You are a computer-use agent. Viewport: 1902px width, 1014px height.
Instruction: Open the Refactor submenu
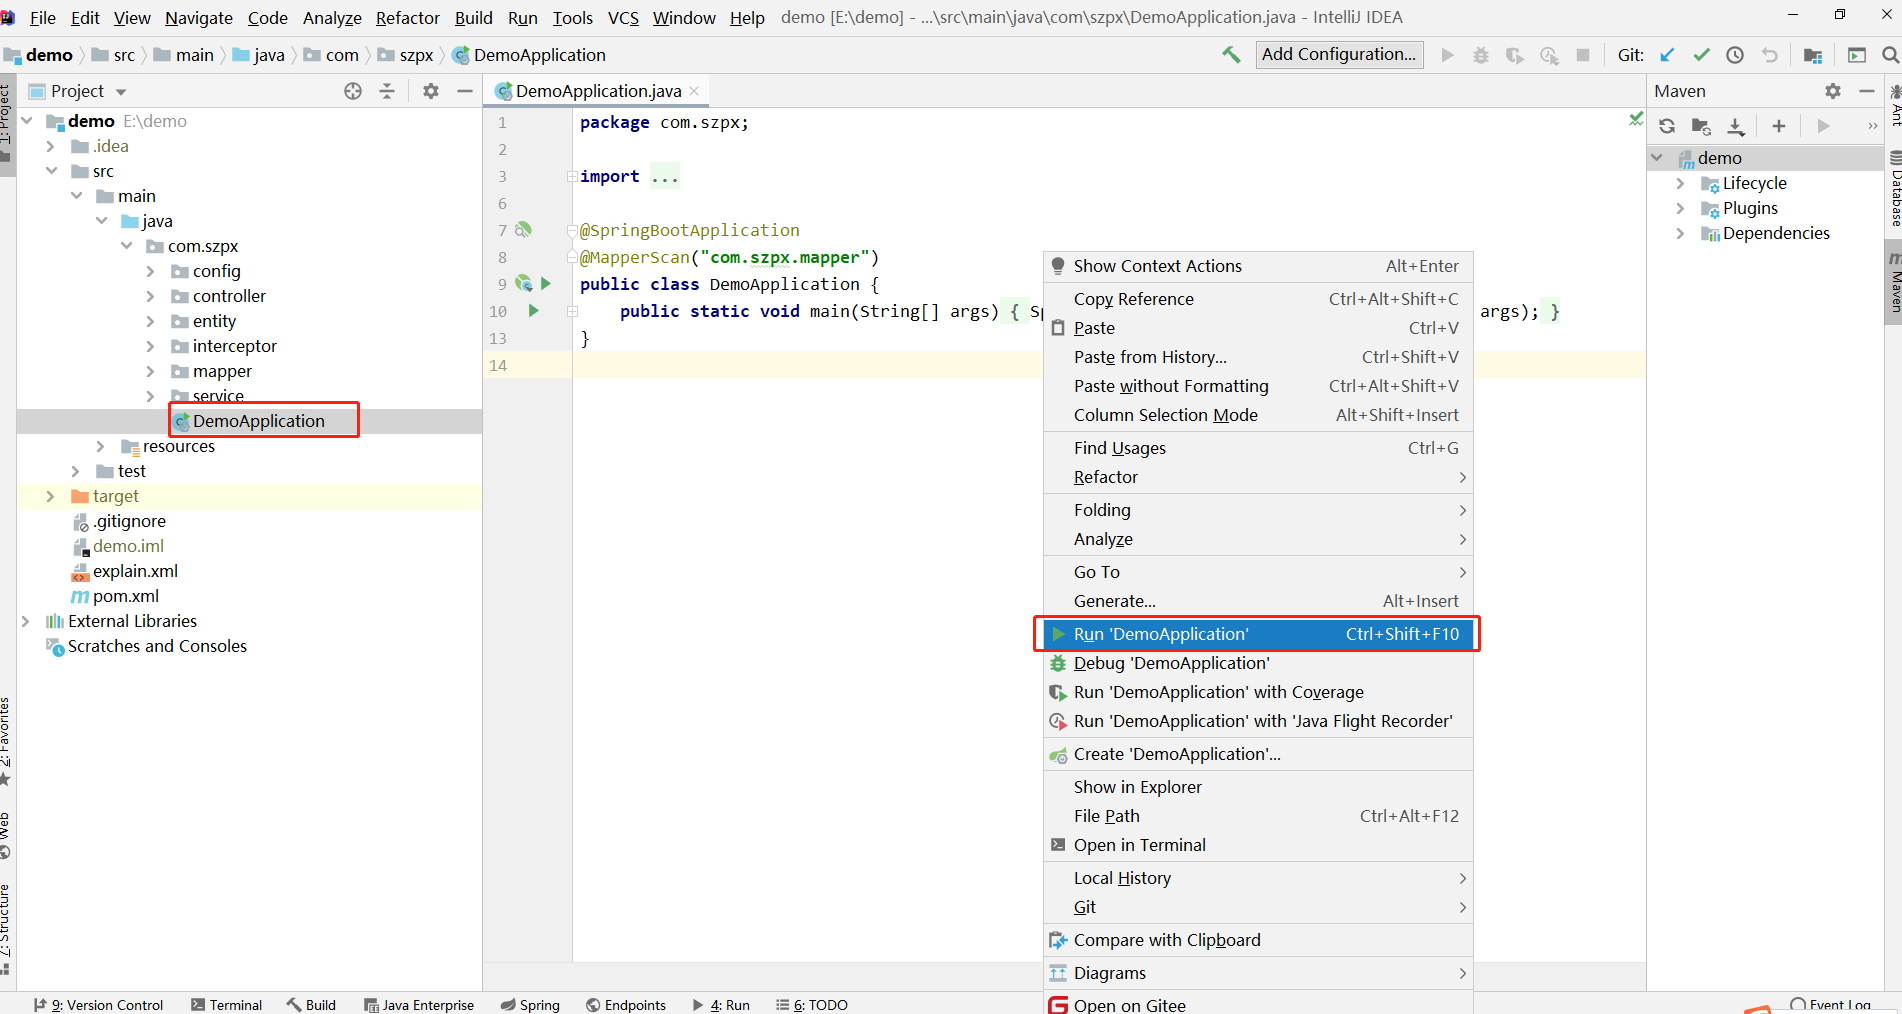tap(1258, 477)
